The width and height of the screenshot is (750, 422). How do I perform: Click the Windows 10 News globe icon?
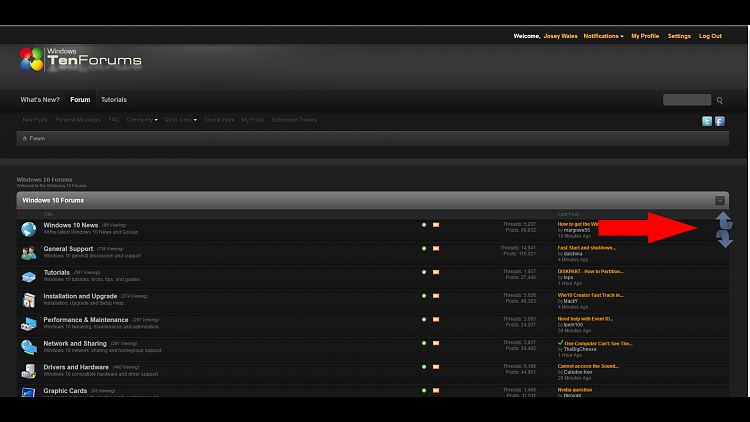pyautogui.click(x=28, y=229)
